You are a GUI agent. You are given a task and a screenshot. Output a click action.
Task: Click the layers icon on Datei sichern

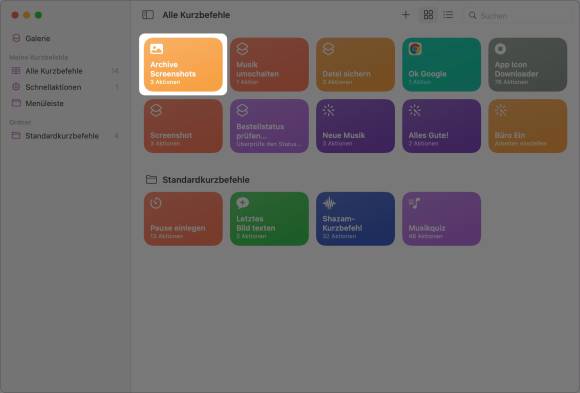coord(328,48)
